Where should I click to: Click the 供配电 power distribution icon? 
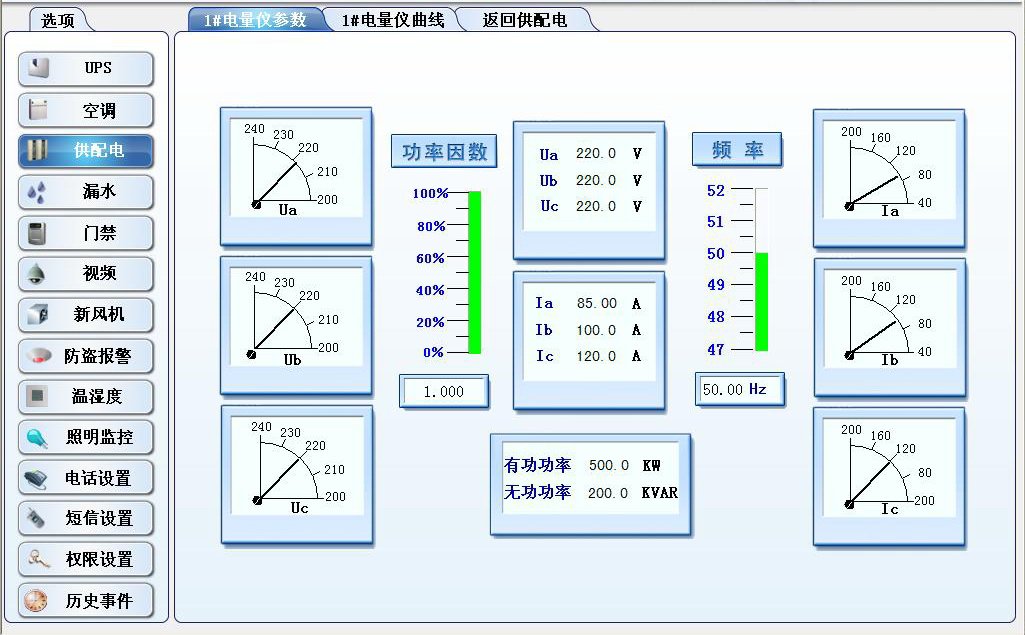37,150
